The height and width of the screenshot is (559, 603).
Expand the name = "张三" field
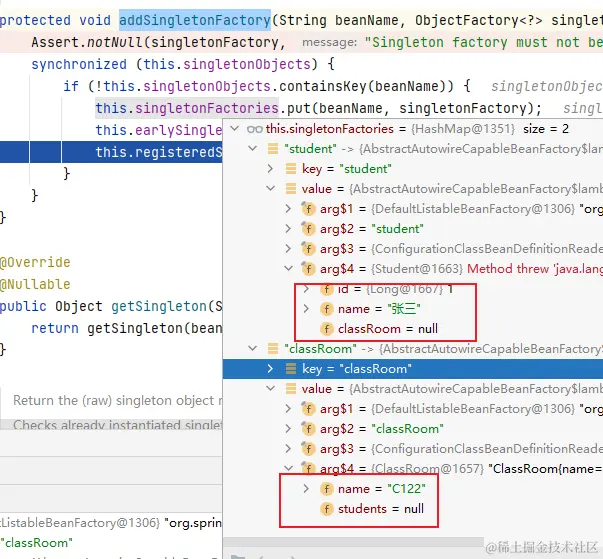(306, 309)
